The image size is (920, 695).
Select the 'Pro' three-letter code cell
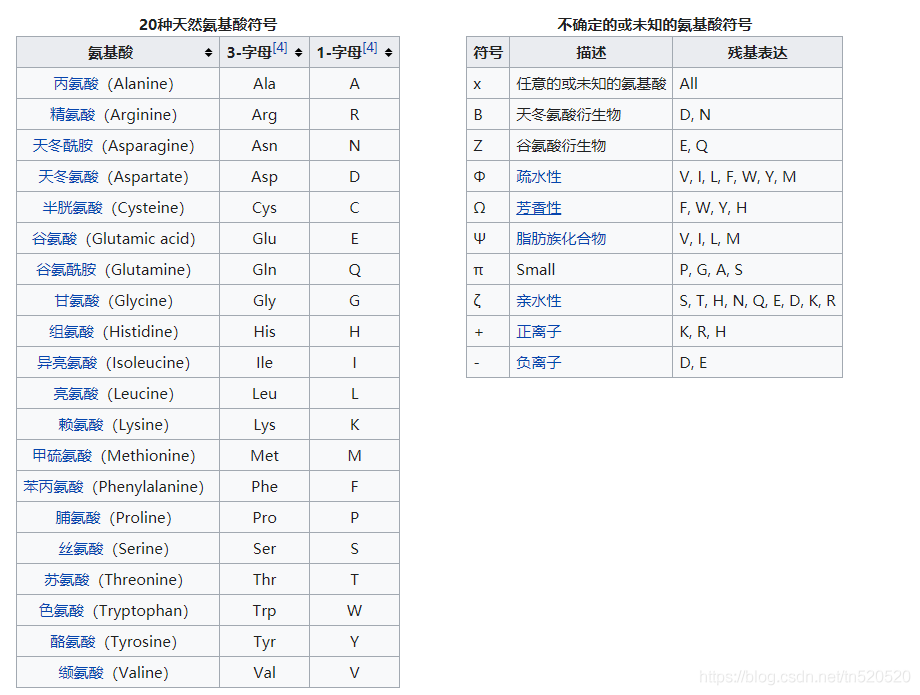pos(265,518)
